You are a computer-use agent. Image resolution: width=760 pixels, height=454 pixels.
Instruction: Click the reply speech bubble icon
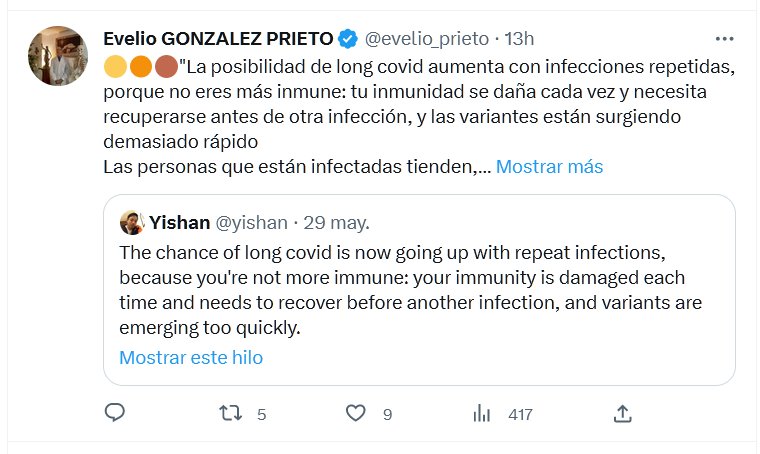pos(115,413)
